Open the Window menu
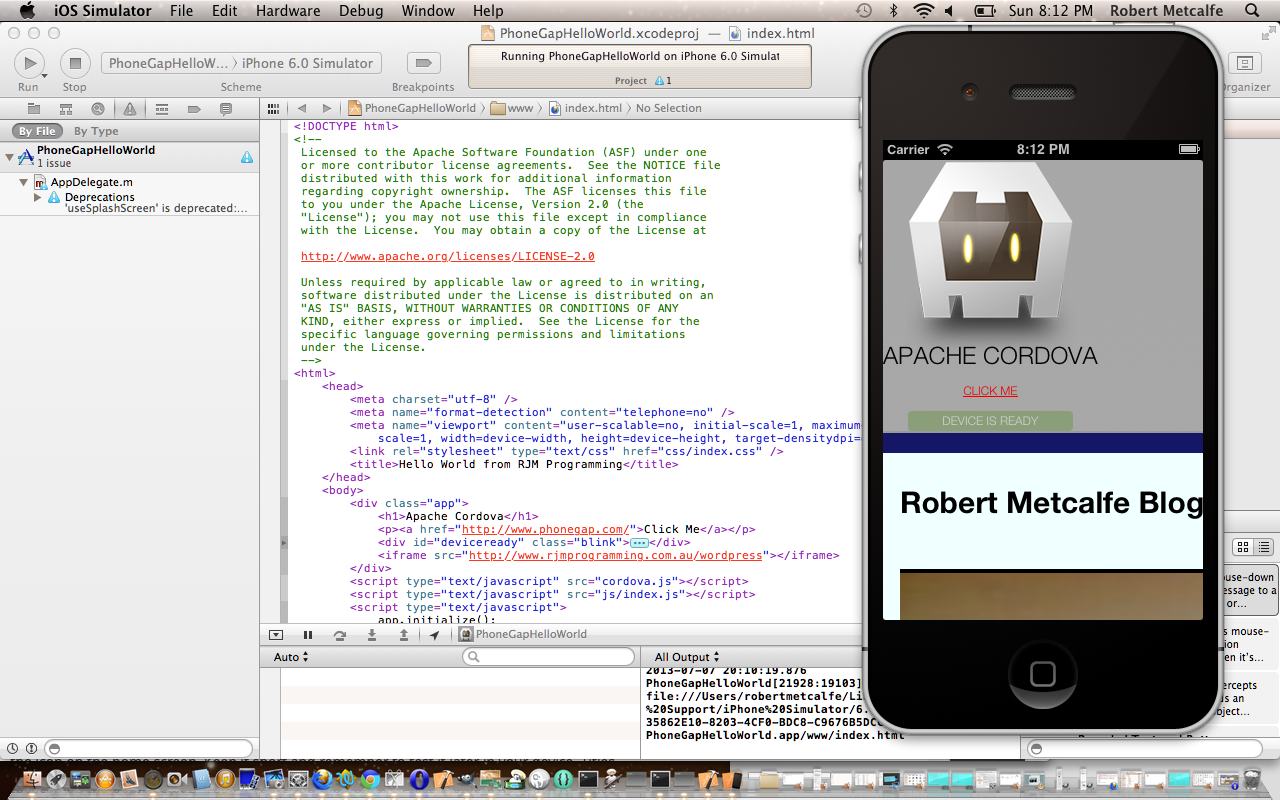This screenshot has height=800, width=1280. pos(428,11)
